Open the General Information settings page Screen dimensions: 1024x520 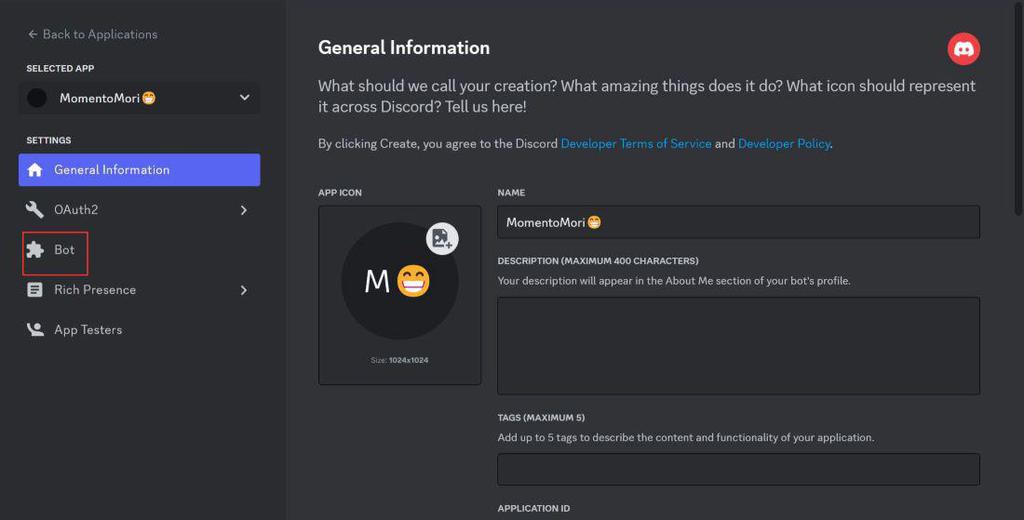tap(112, 170)
